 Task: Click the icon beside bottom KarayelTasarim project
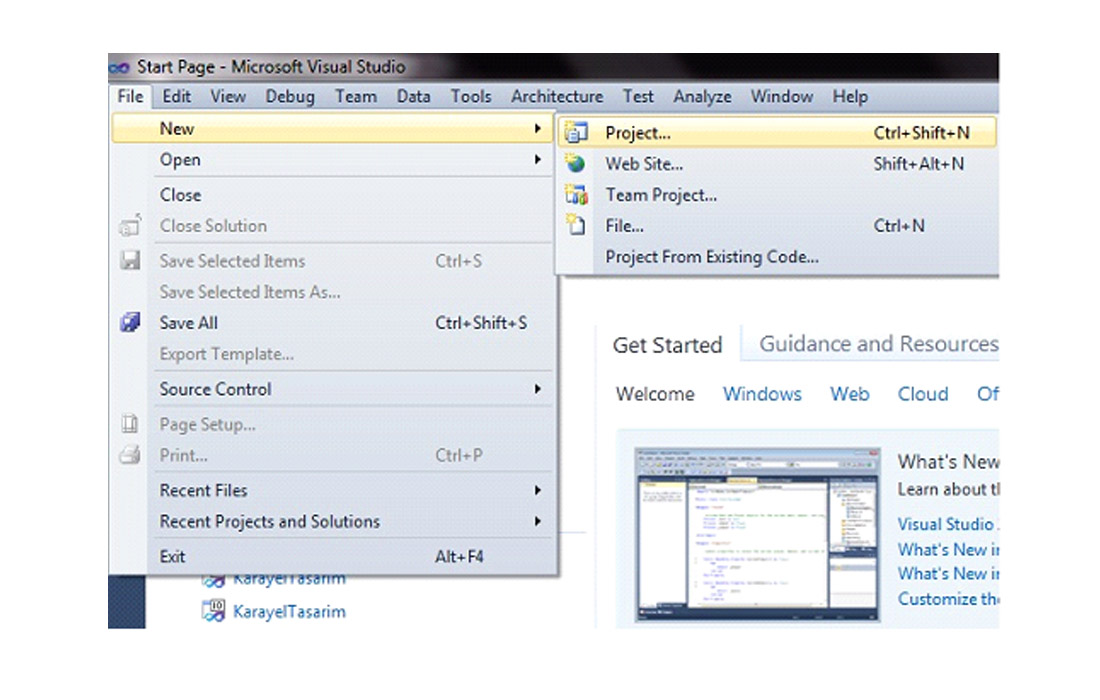213,611
